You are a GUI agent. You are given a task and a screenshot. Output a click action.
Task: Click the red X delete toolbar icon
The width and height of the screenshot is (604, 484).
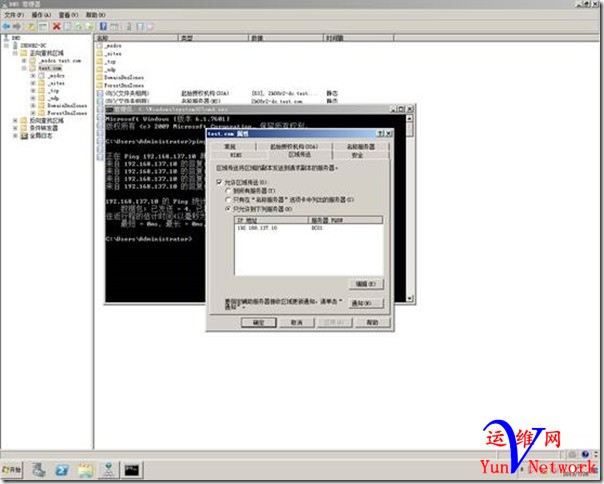pos(57,26)
